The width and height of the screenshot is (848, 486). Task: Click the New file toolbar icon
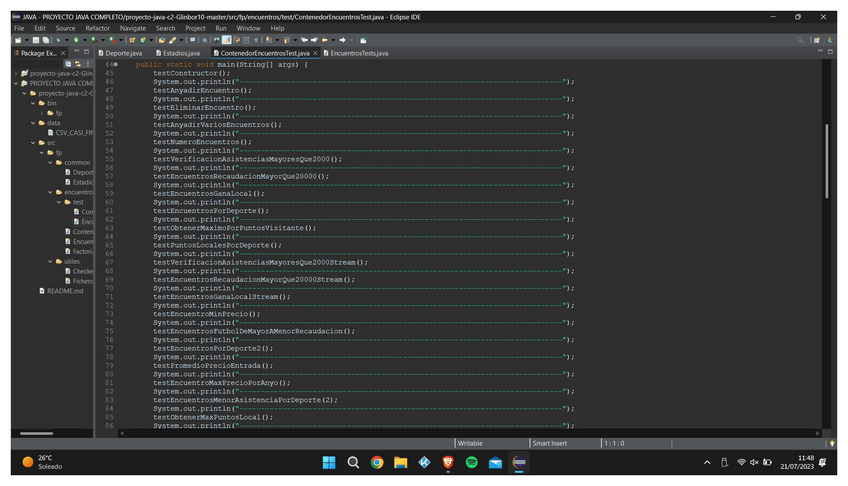click(17, 40)
